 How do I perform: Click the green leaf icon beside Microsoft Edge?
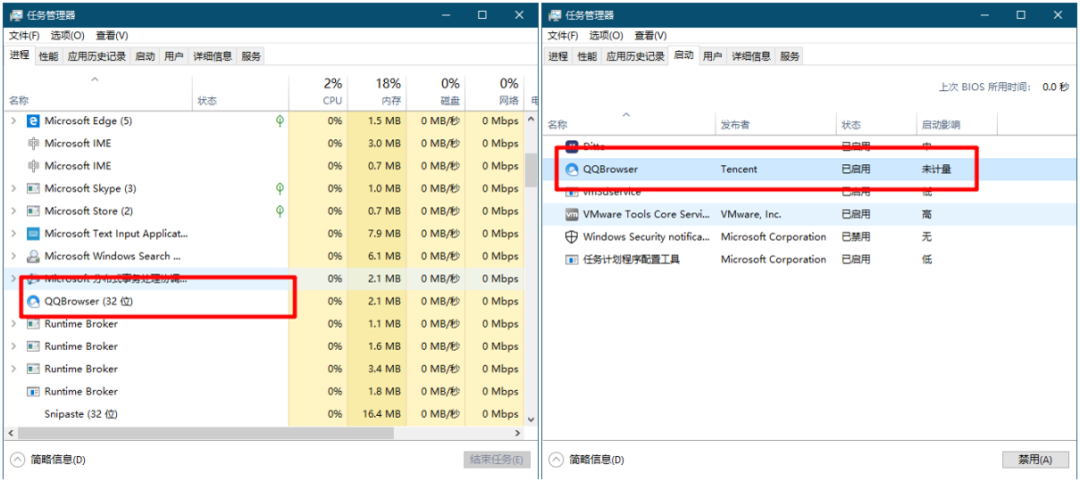(x=280, y=121)
